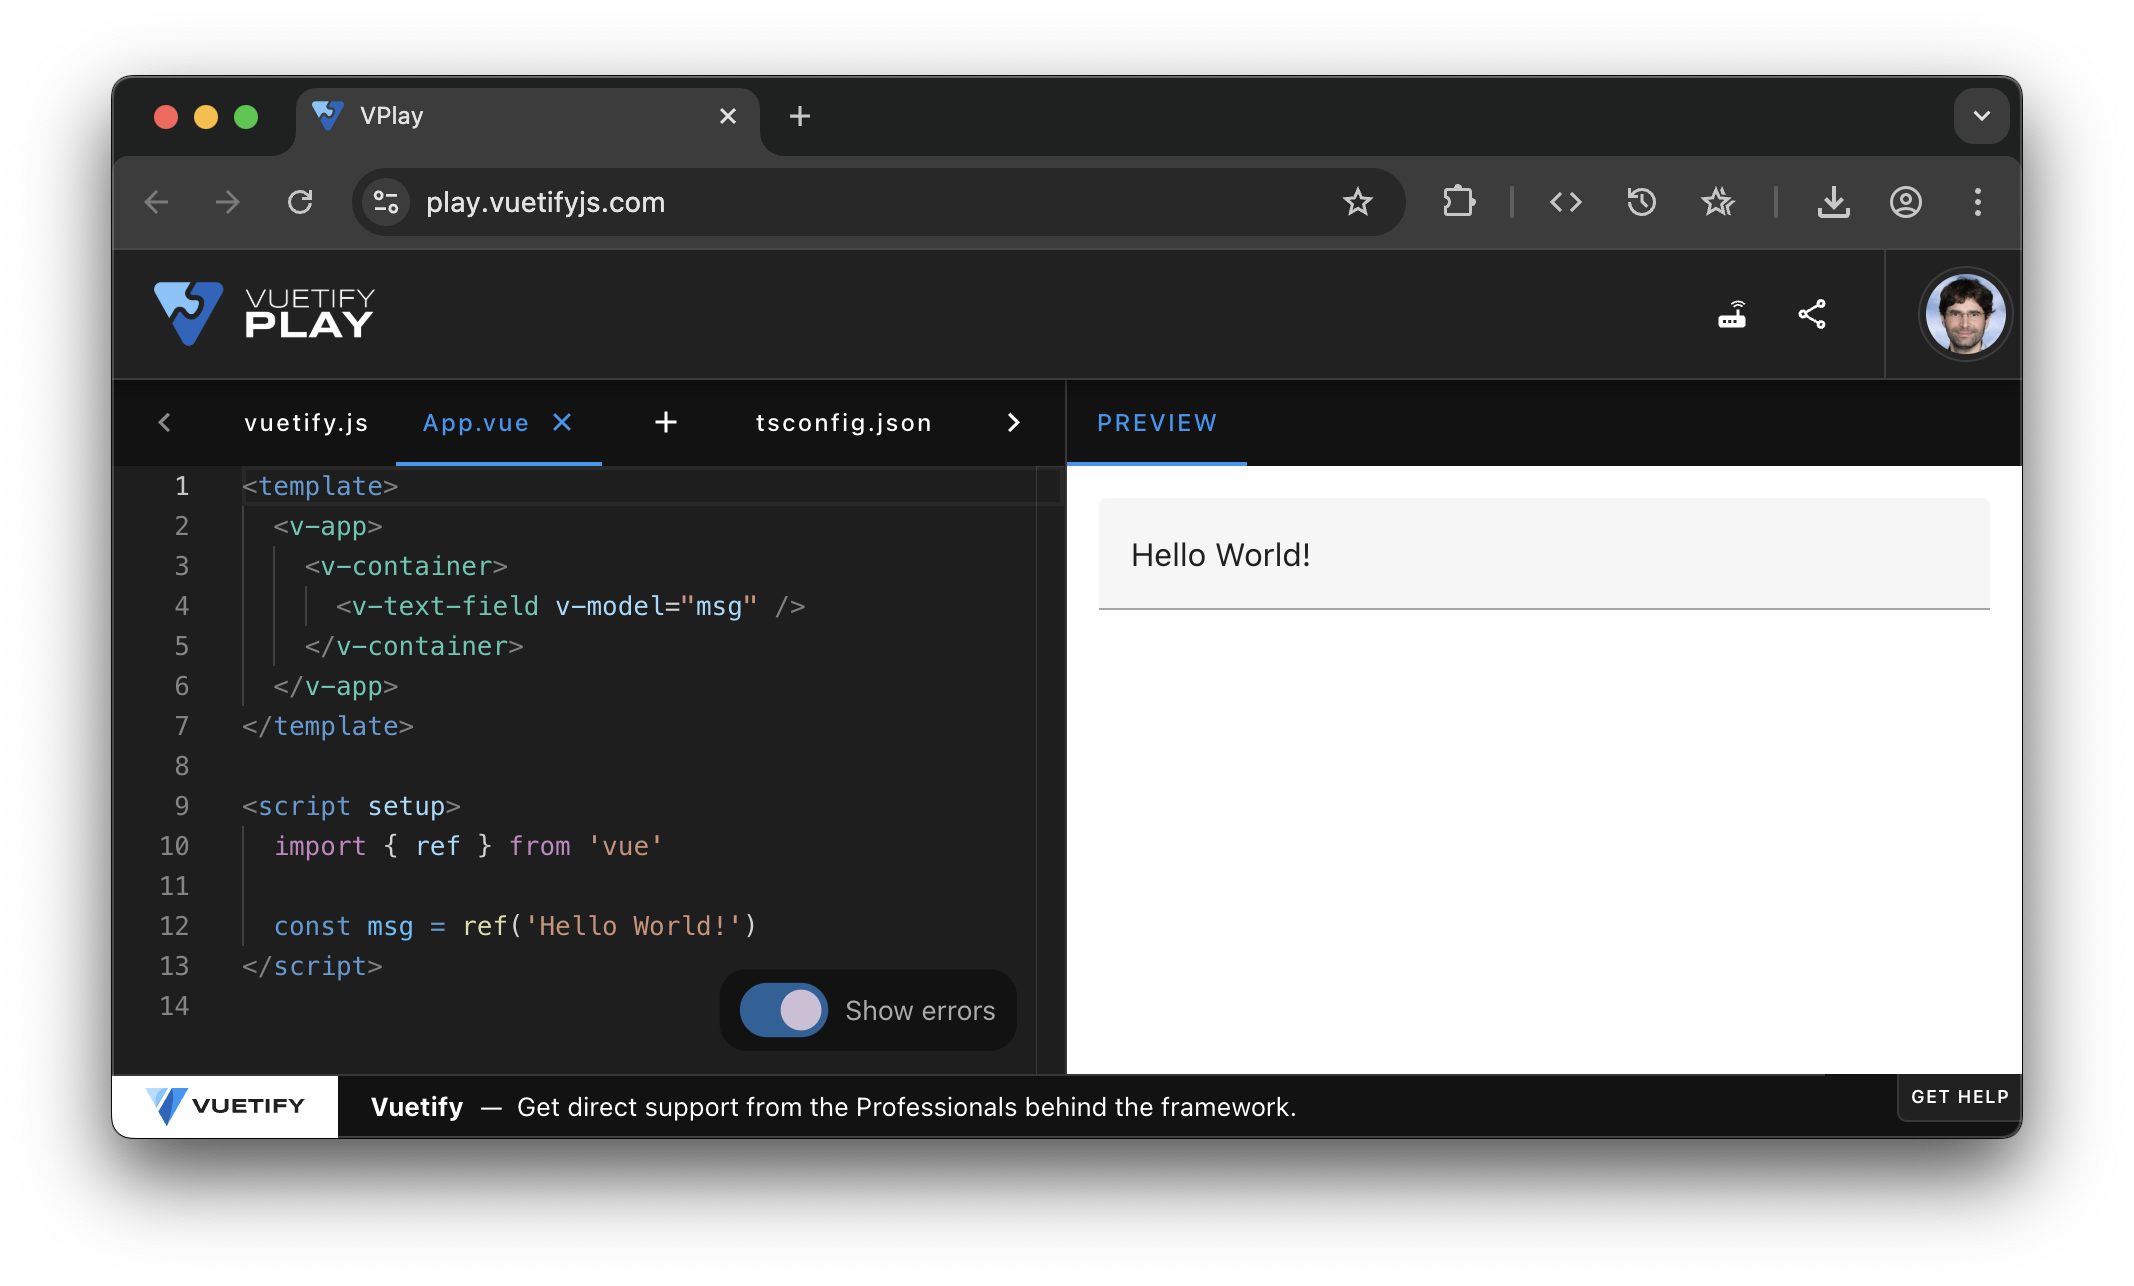Bookmark this page with the star icon
Image resolution: width=2134 pixels, height=1286 pixels.
pyautogui.click(x=1358, y=202)
